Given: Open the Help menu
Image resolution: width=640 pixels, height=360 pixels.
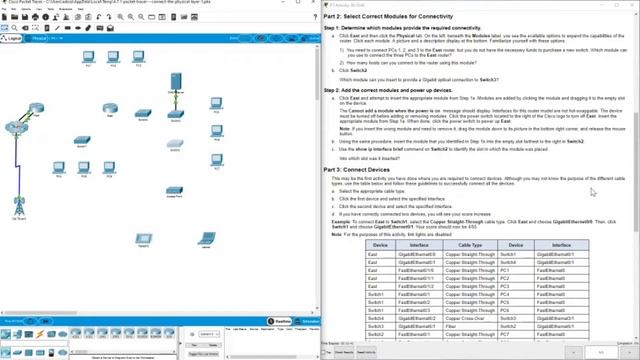Looking at the screenshot, I should pyautogui.click(x=80, y=9).
